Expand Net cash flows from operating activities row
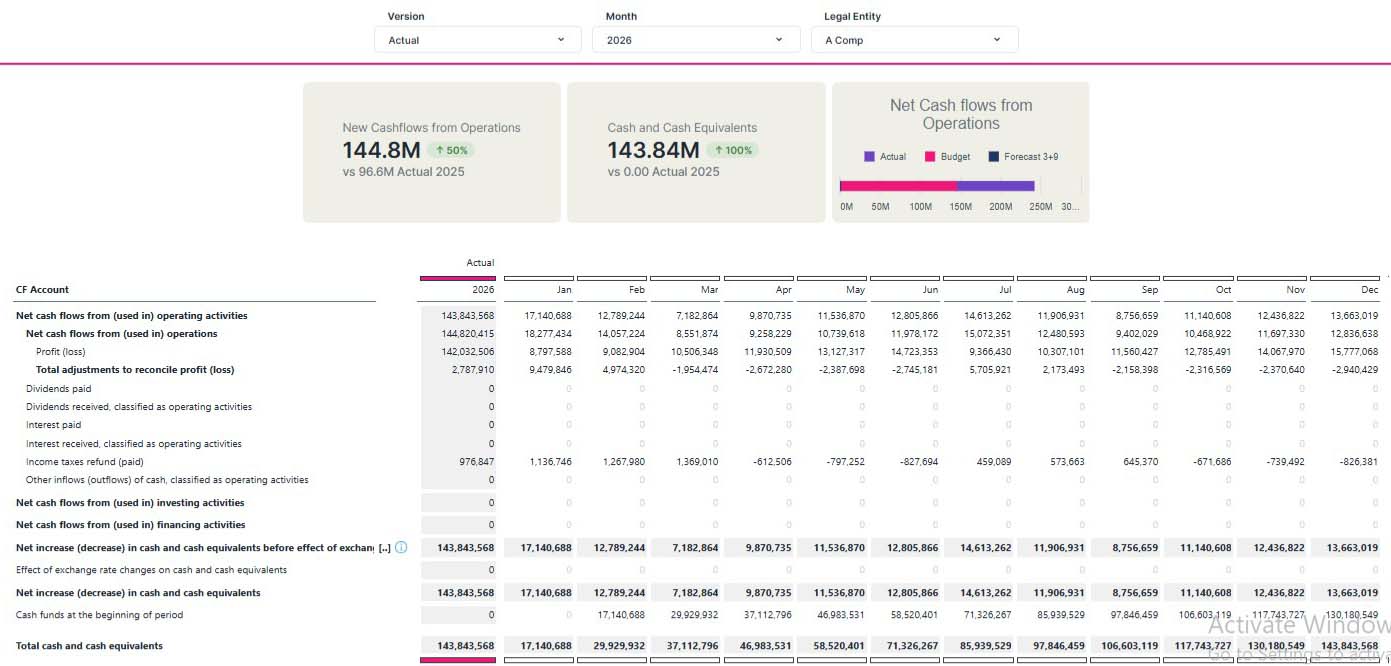1391x666 pixels. 131,316
